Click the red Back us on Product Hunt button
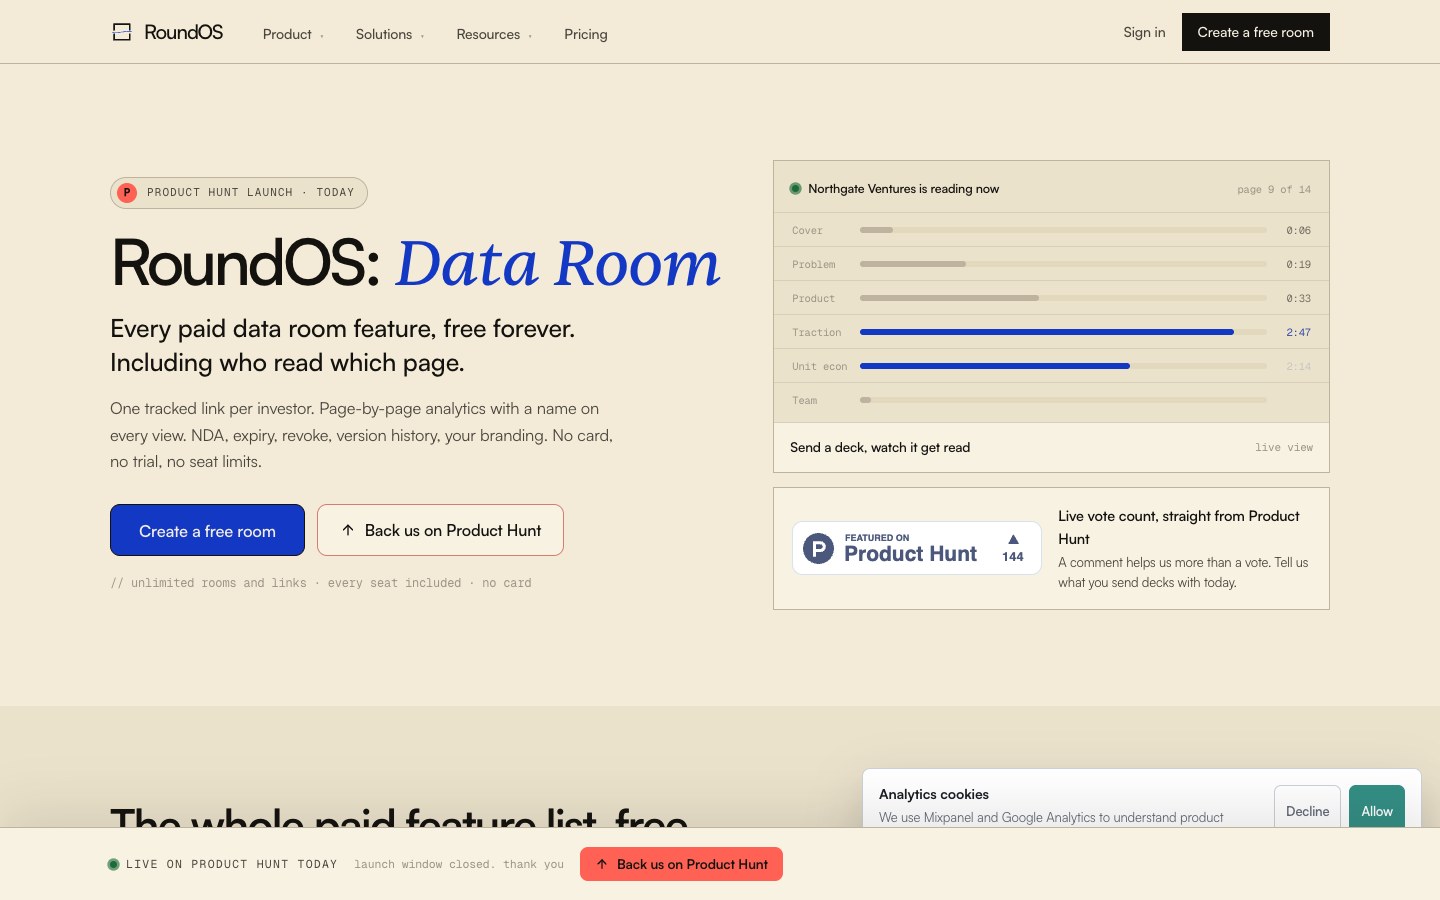The height and width of the screenshot is (900, 1440). [681, 864]
